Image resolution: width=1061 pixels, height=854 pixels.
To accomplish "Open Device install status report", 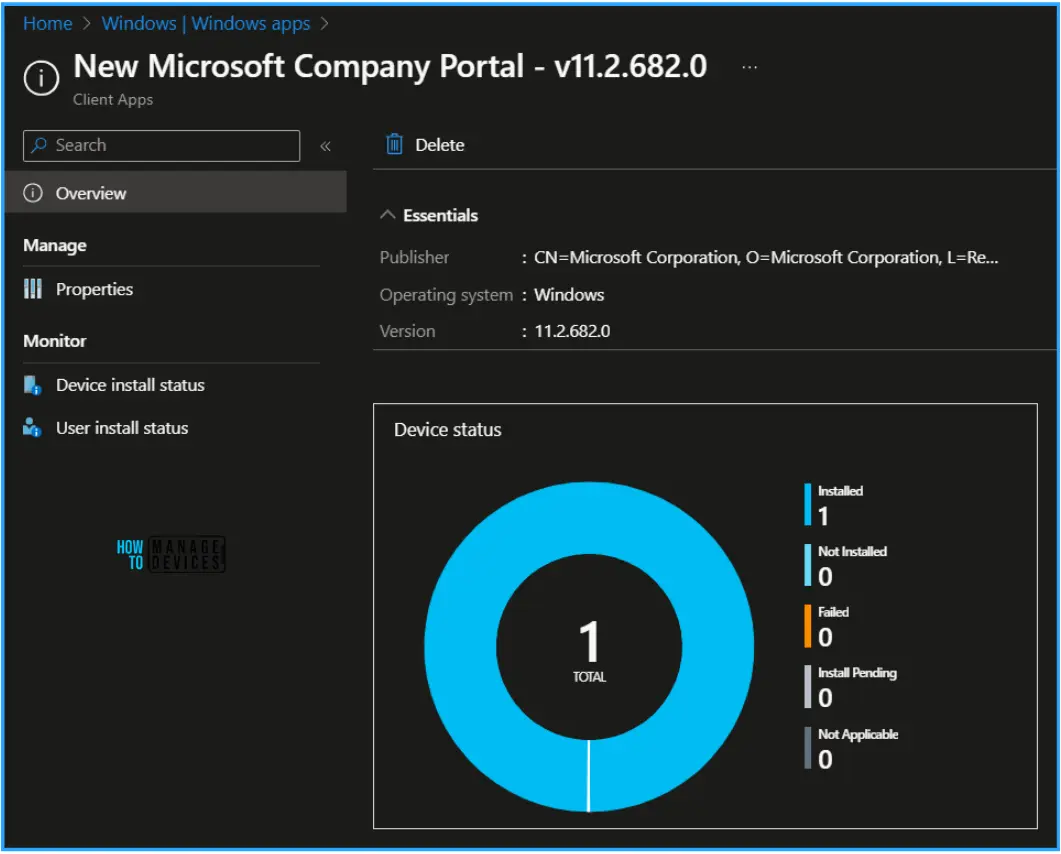I will click(130, 385).
